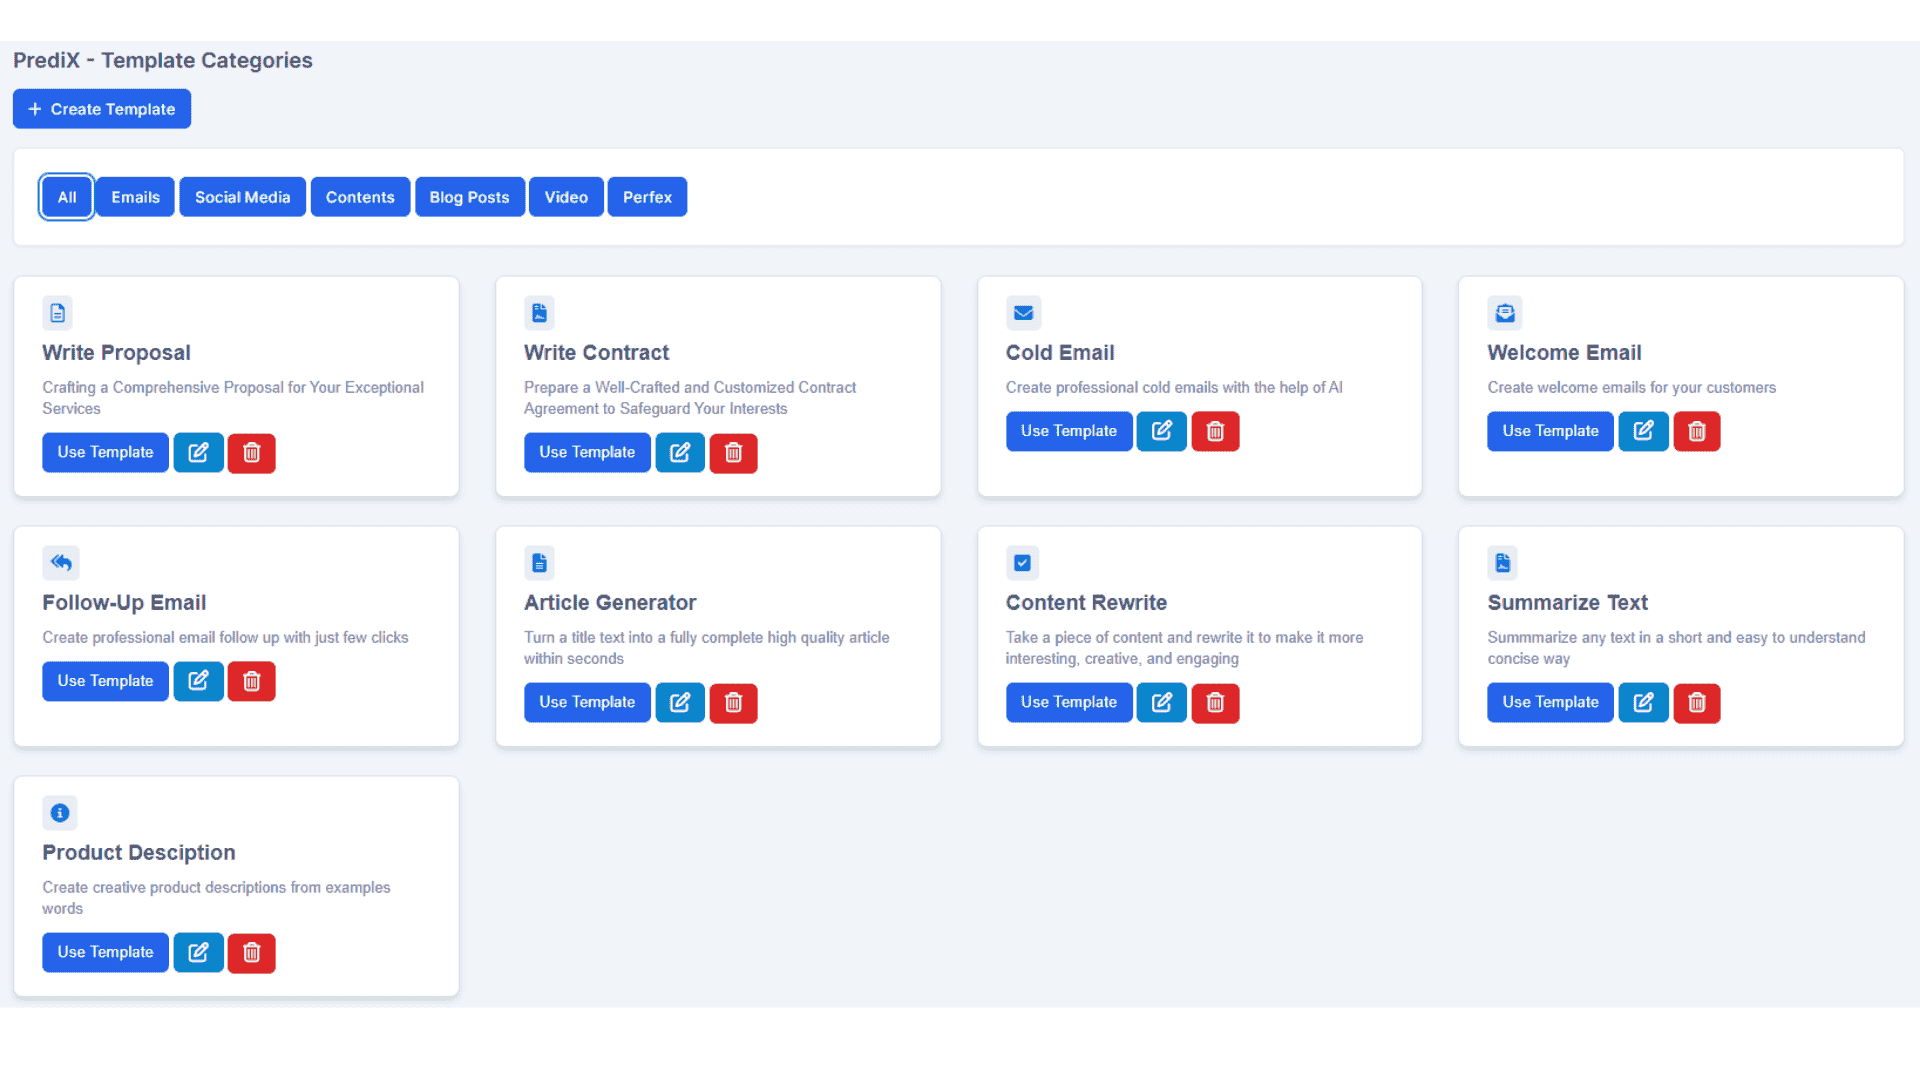Click the 'PrediX - Template Categories' heading

163,61
